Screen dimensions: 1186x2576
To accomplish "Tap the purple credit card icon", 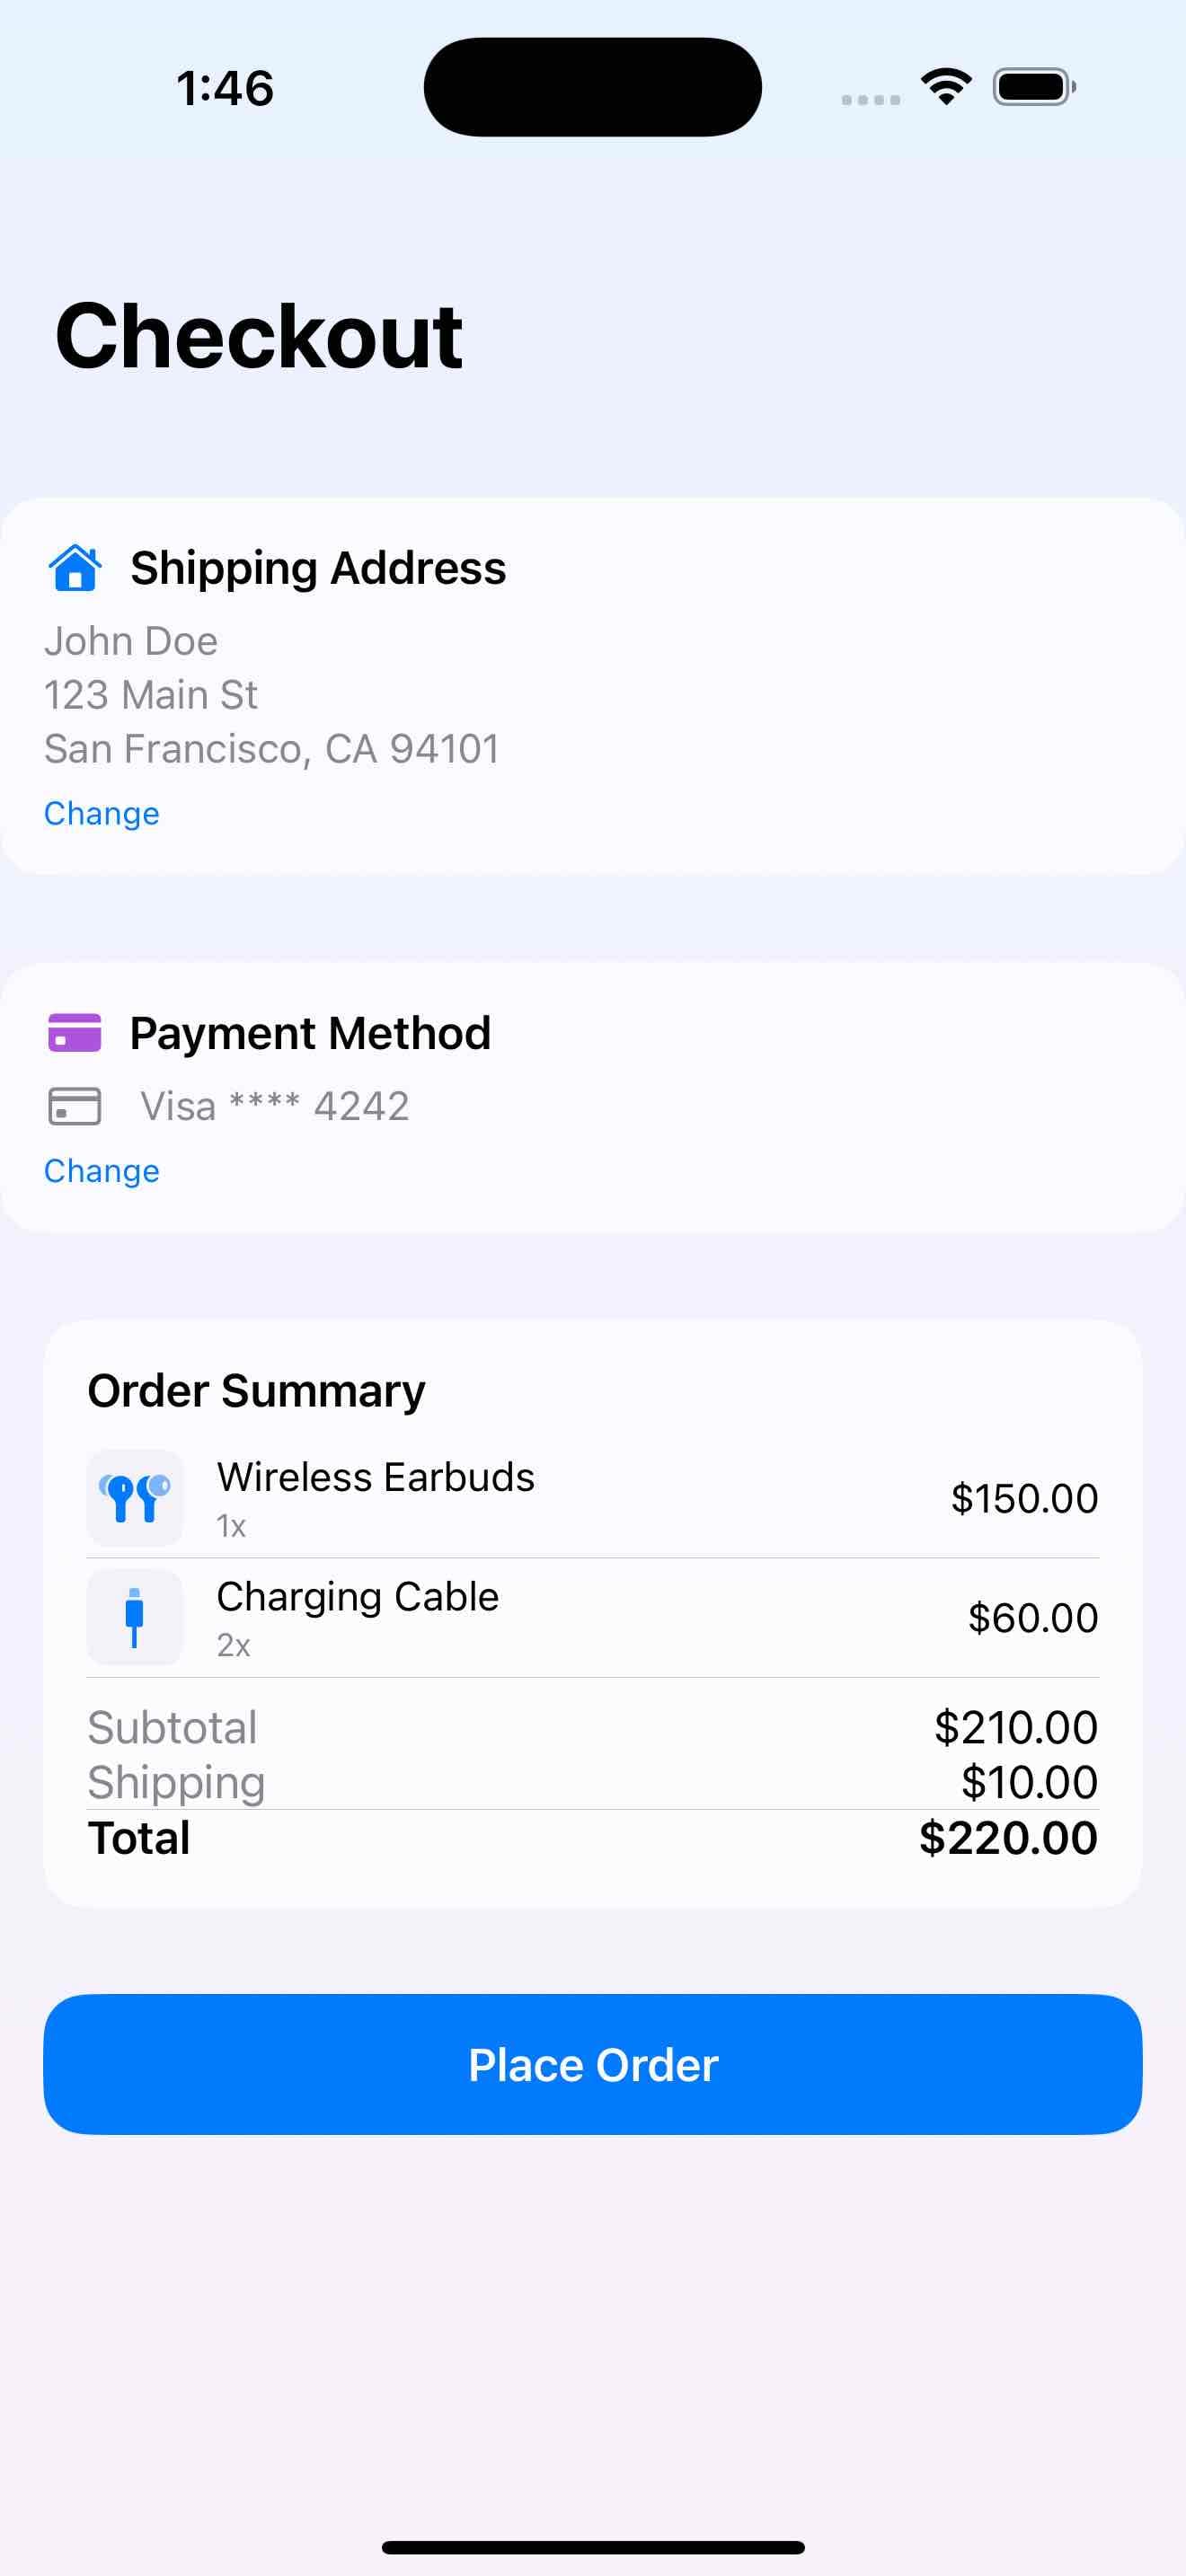I will [x=75, y=1033].
